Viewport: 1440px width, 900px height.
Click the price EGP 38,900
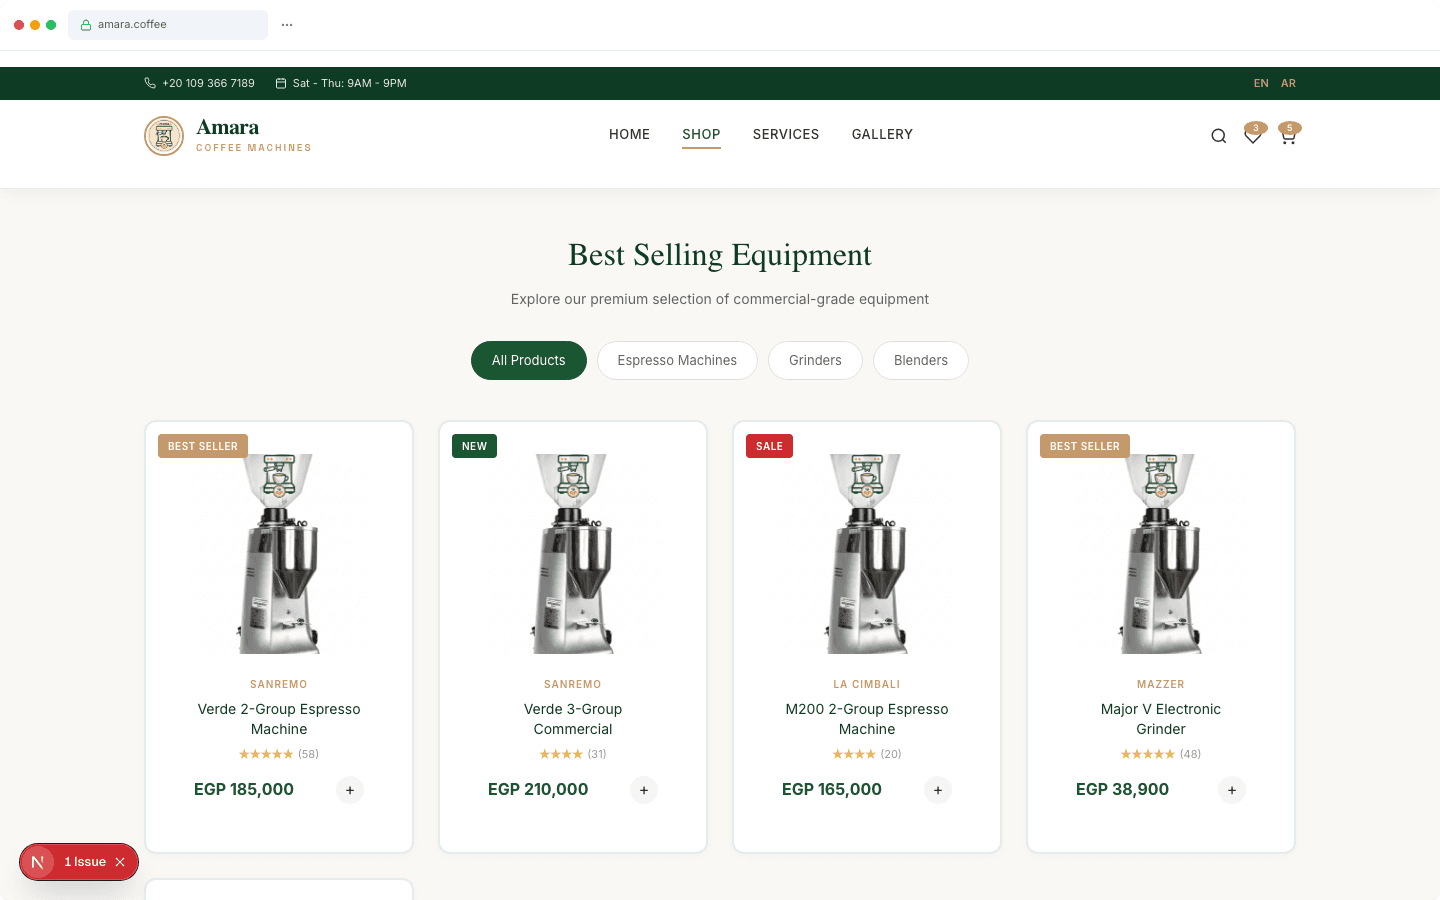(1122, 789)
